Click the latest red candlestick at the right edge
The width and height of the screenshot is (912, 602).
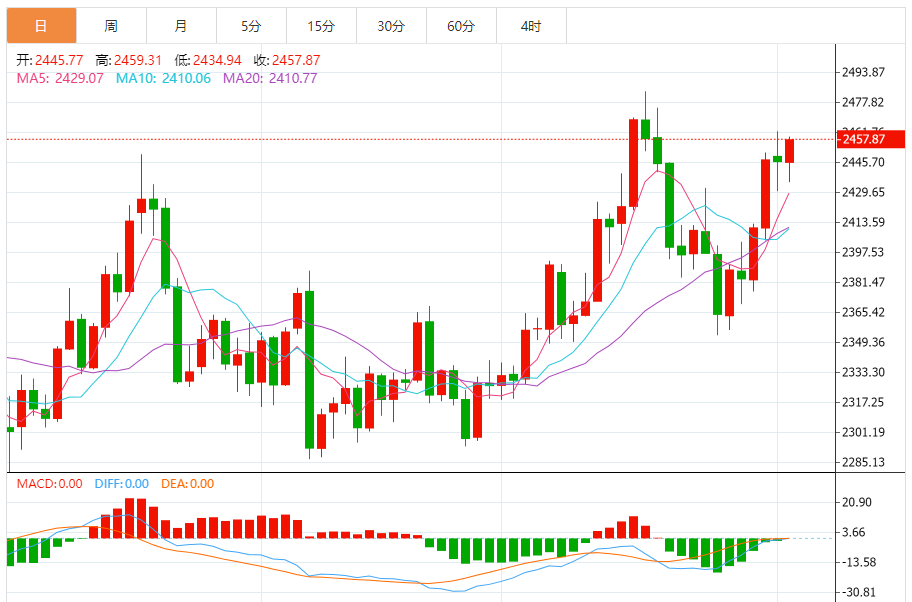tap(789, 151)
